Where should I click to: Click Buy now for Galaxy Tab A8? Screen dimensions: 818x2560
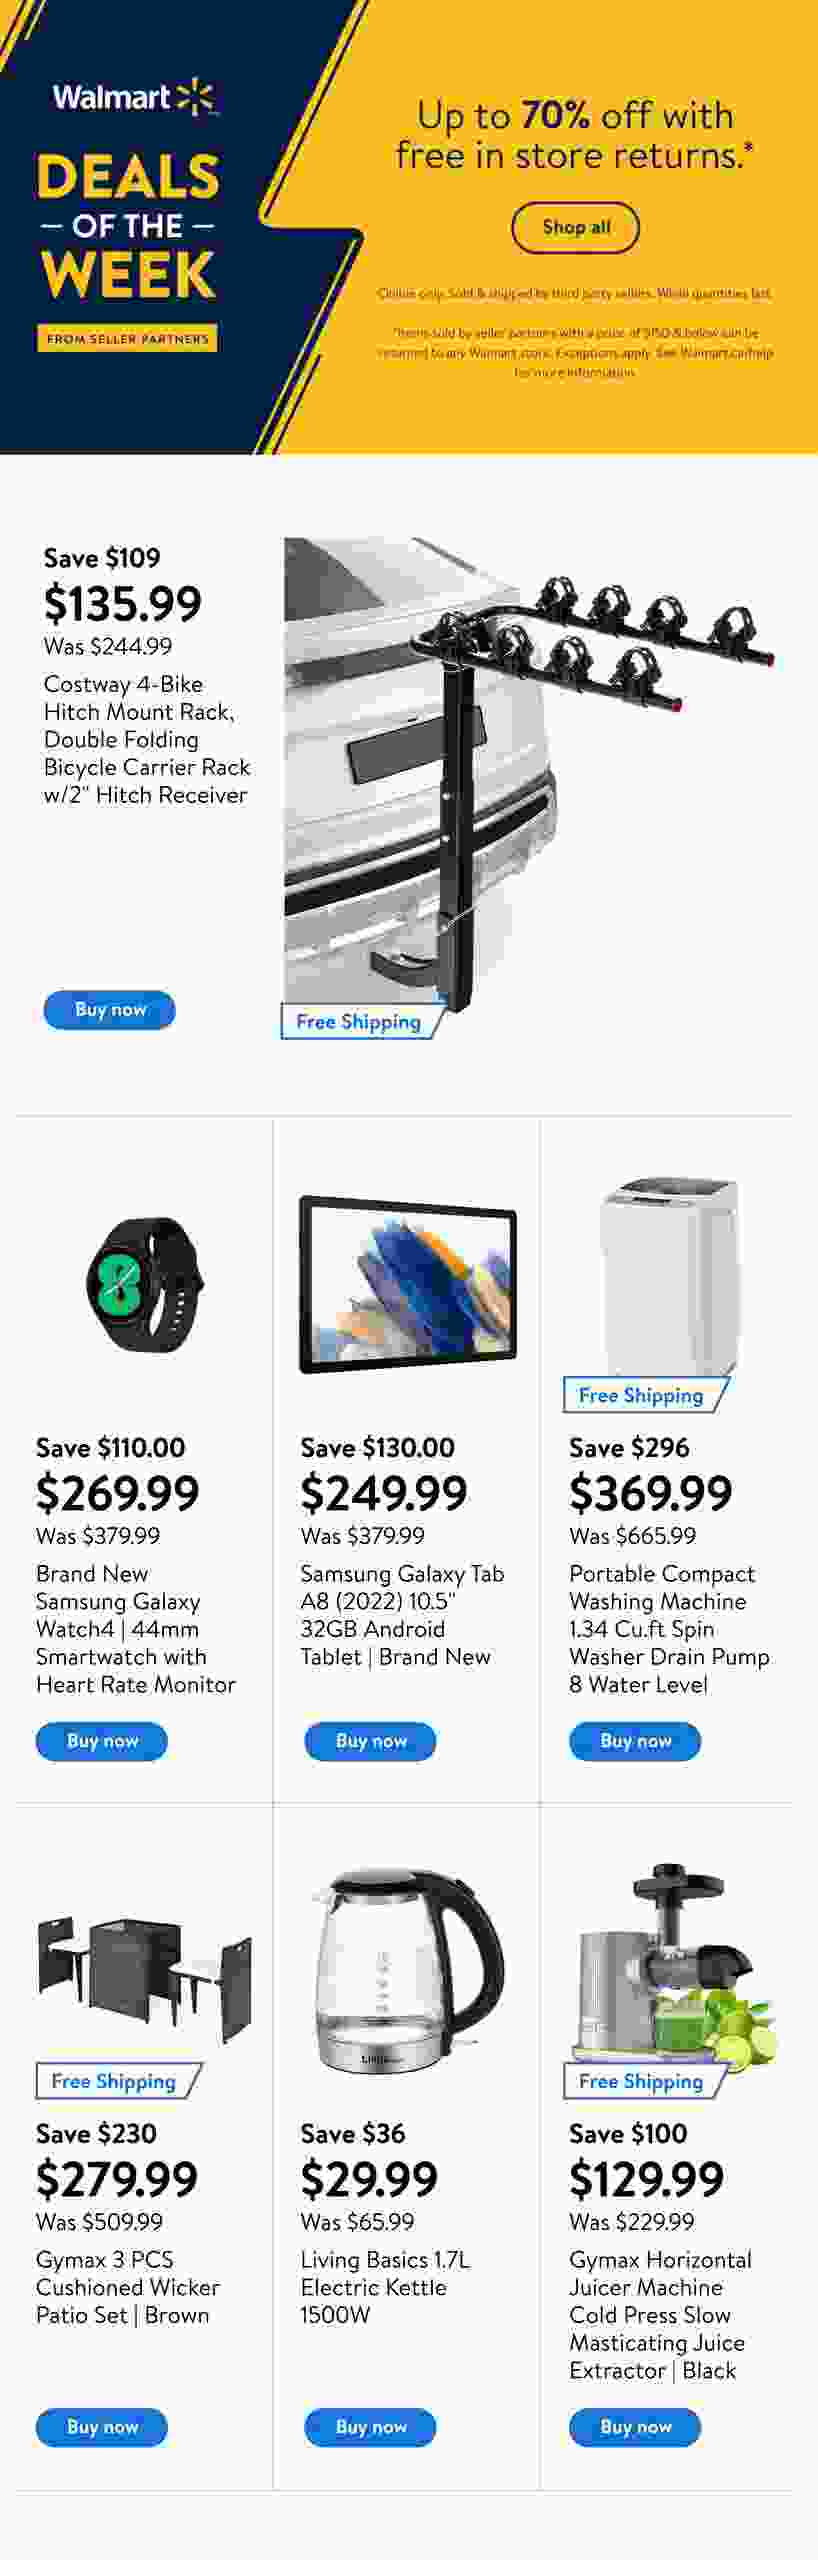[x=370, y=1741]
